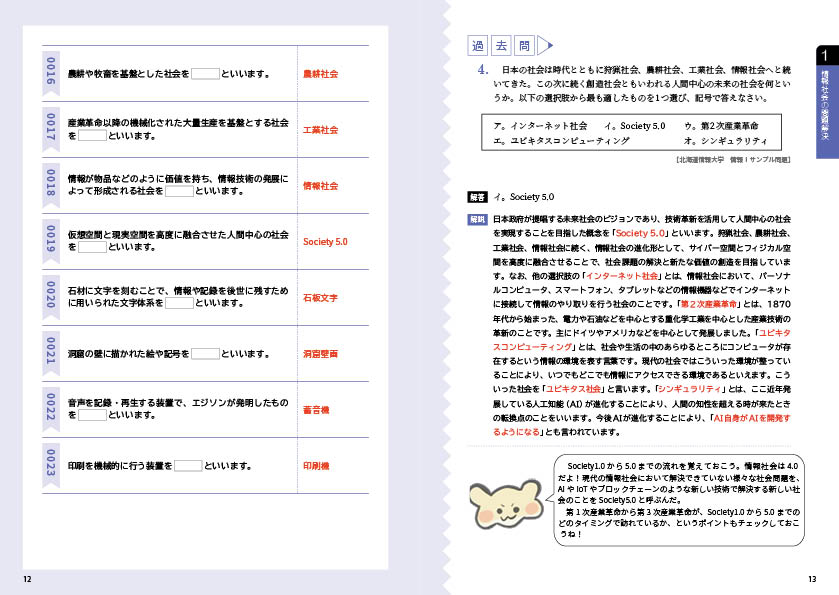Select choice ウ。第2次産業革命
839x595 pixels.
pyautogui.click(x=721, y=126)
